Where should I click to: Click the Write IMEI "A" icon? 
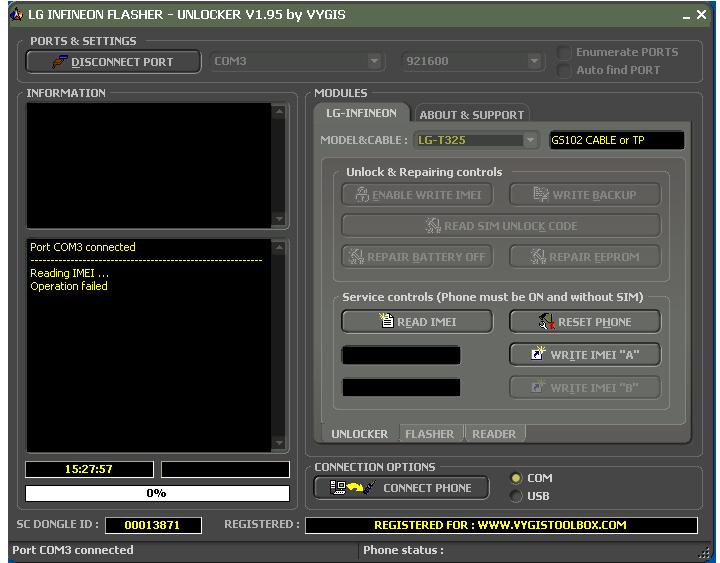point(538,353)
